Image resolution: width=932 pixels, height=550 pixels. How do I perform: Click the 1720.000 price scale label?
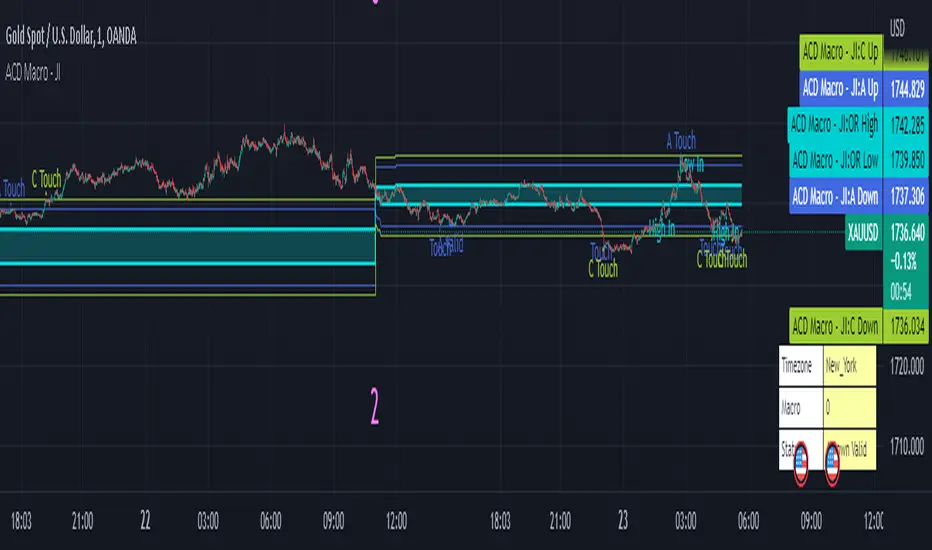point(907,366)
